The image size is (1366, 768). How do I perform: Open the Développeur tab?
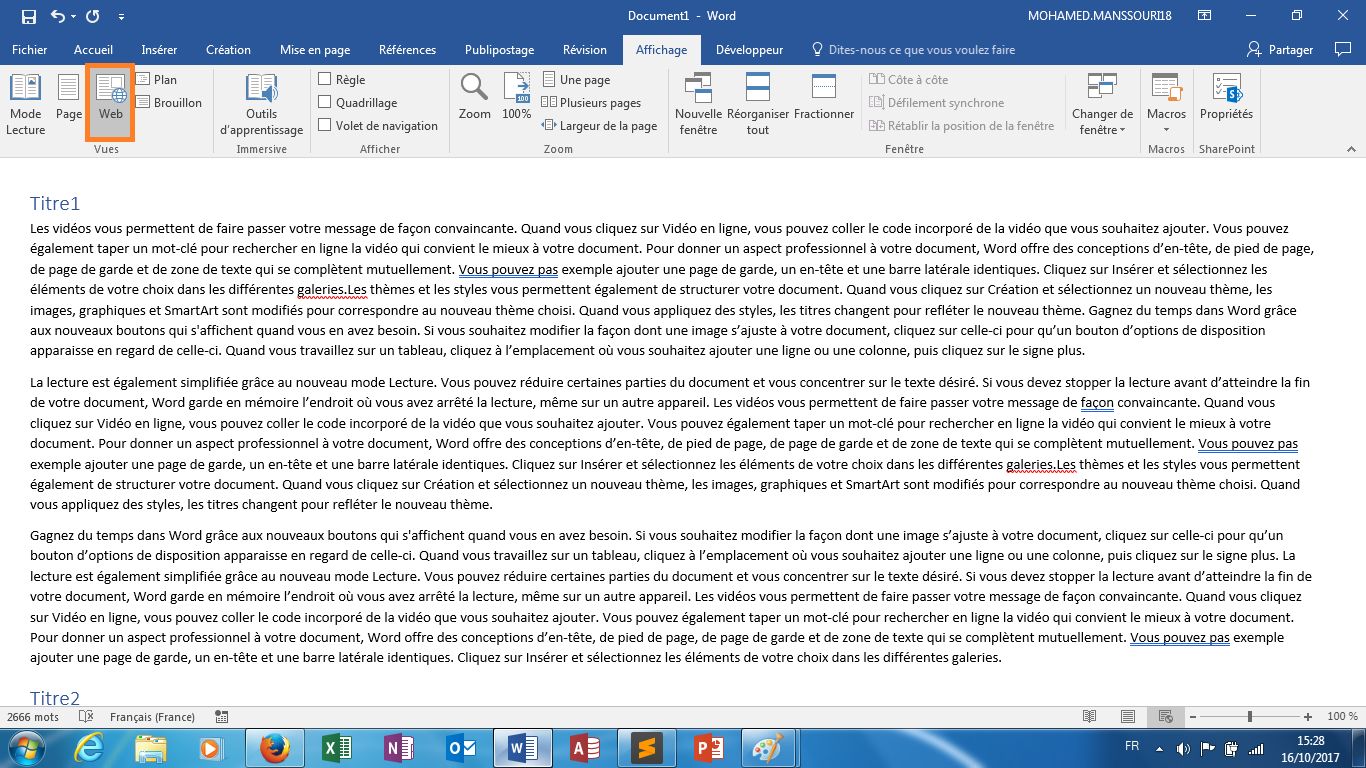click(x=750, y=50)
